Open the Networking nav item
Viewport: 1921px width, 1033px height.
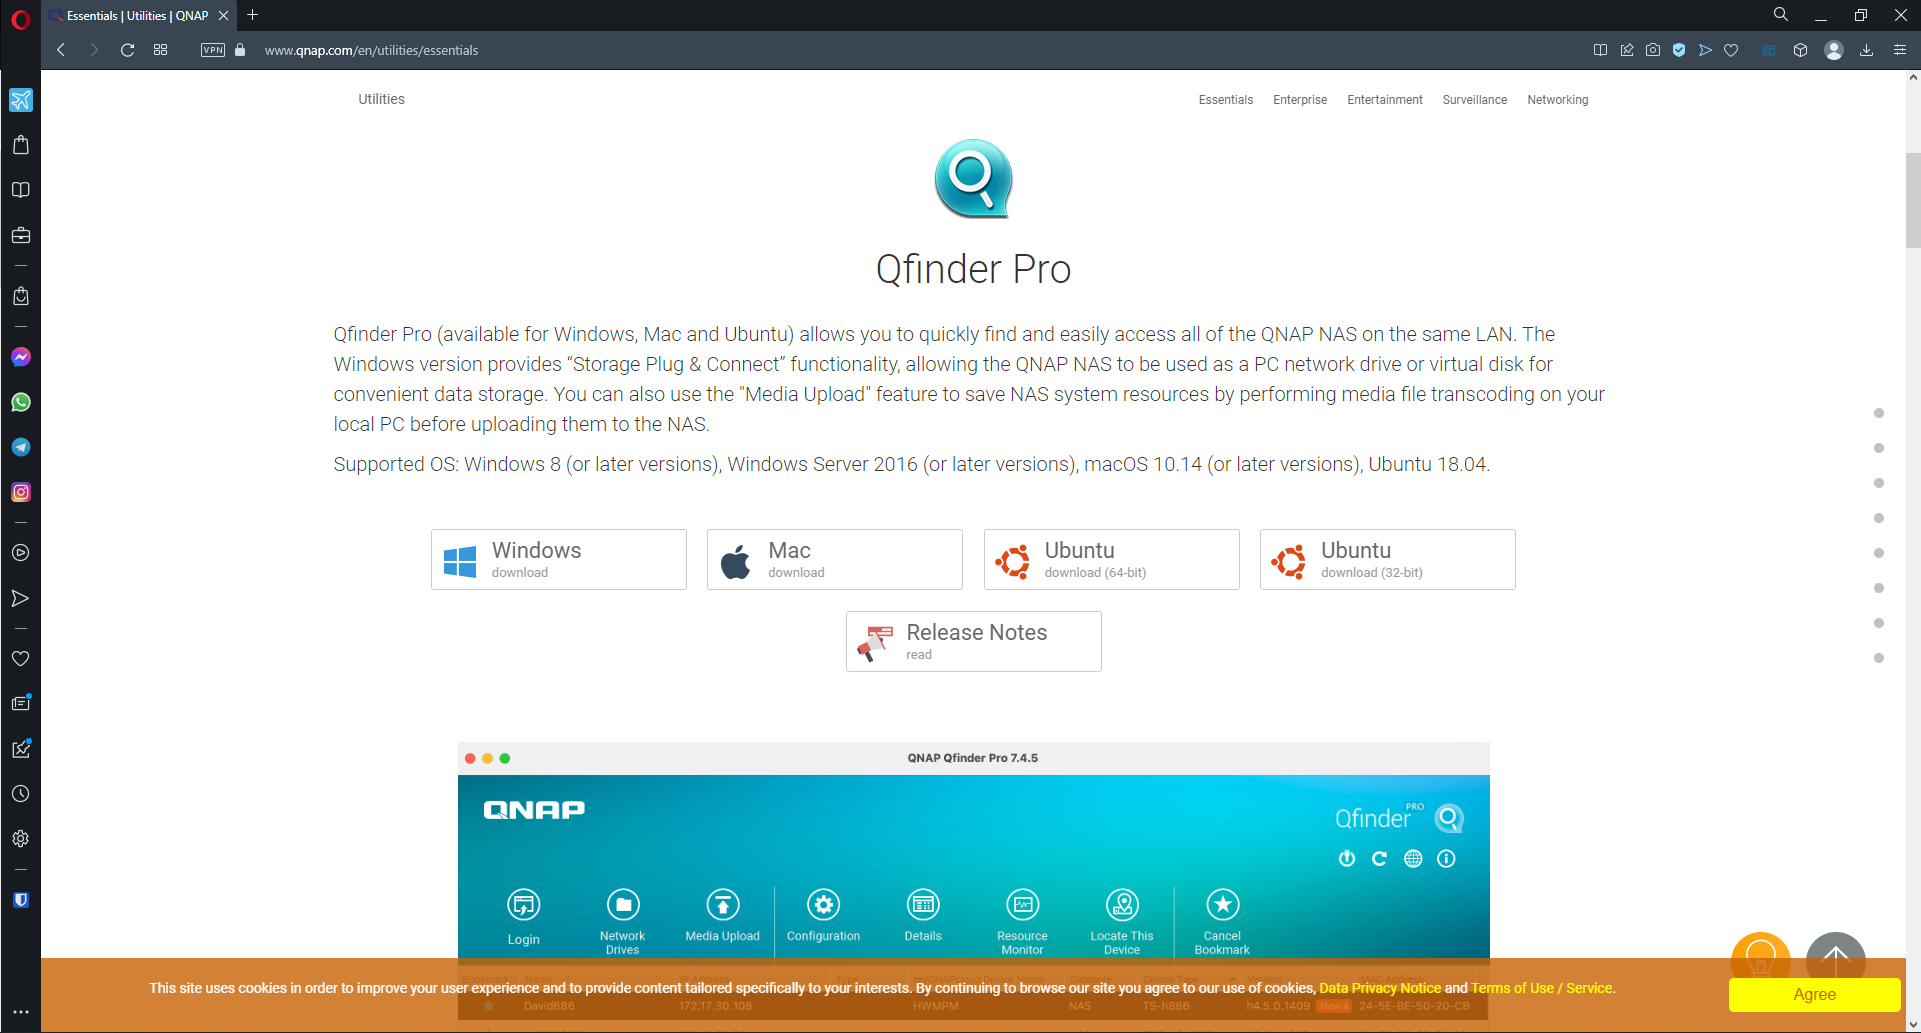tap(1558, 100)
